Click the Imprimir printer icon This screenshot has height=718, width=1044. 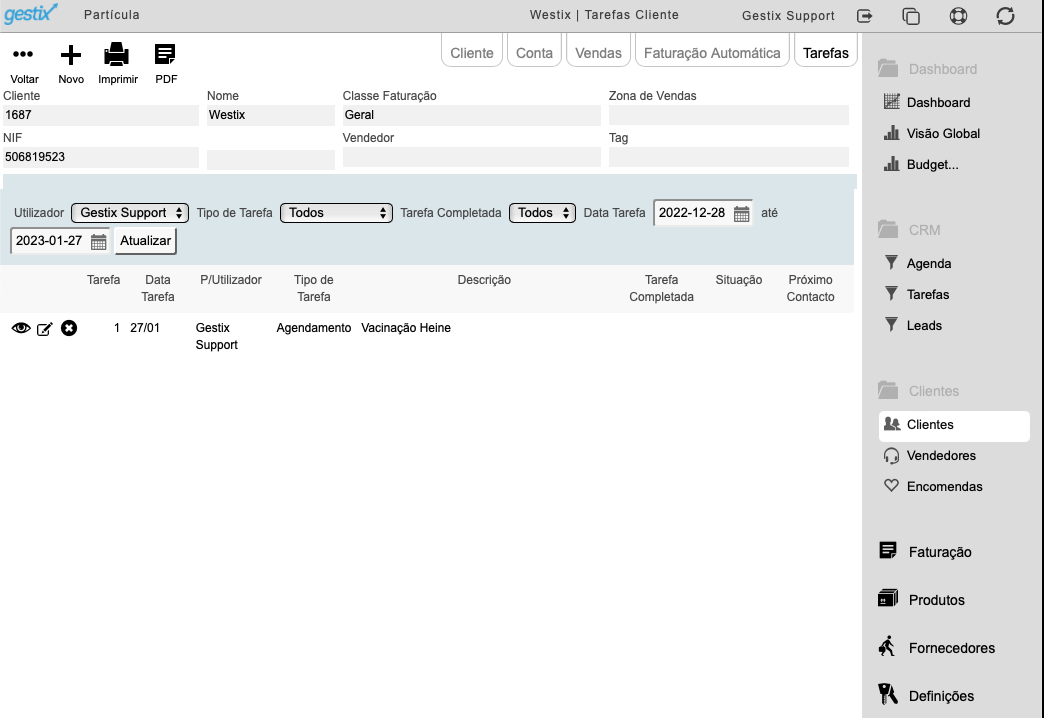coord(117,55)
